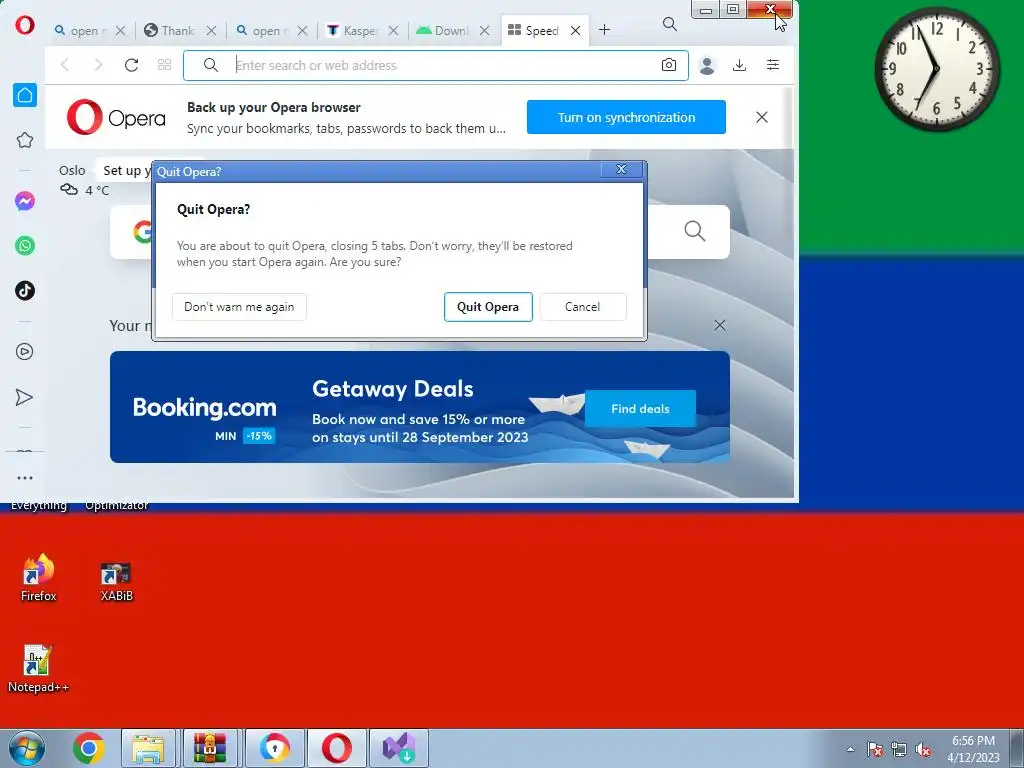Open the Player sidebar icon
The height and width of the screenshot is (768, 1024).
25,352
